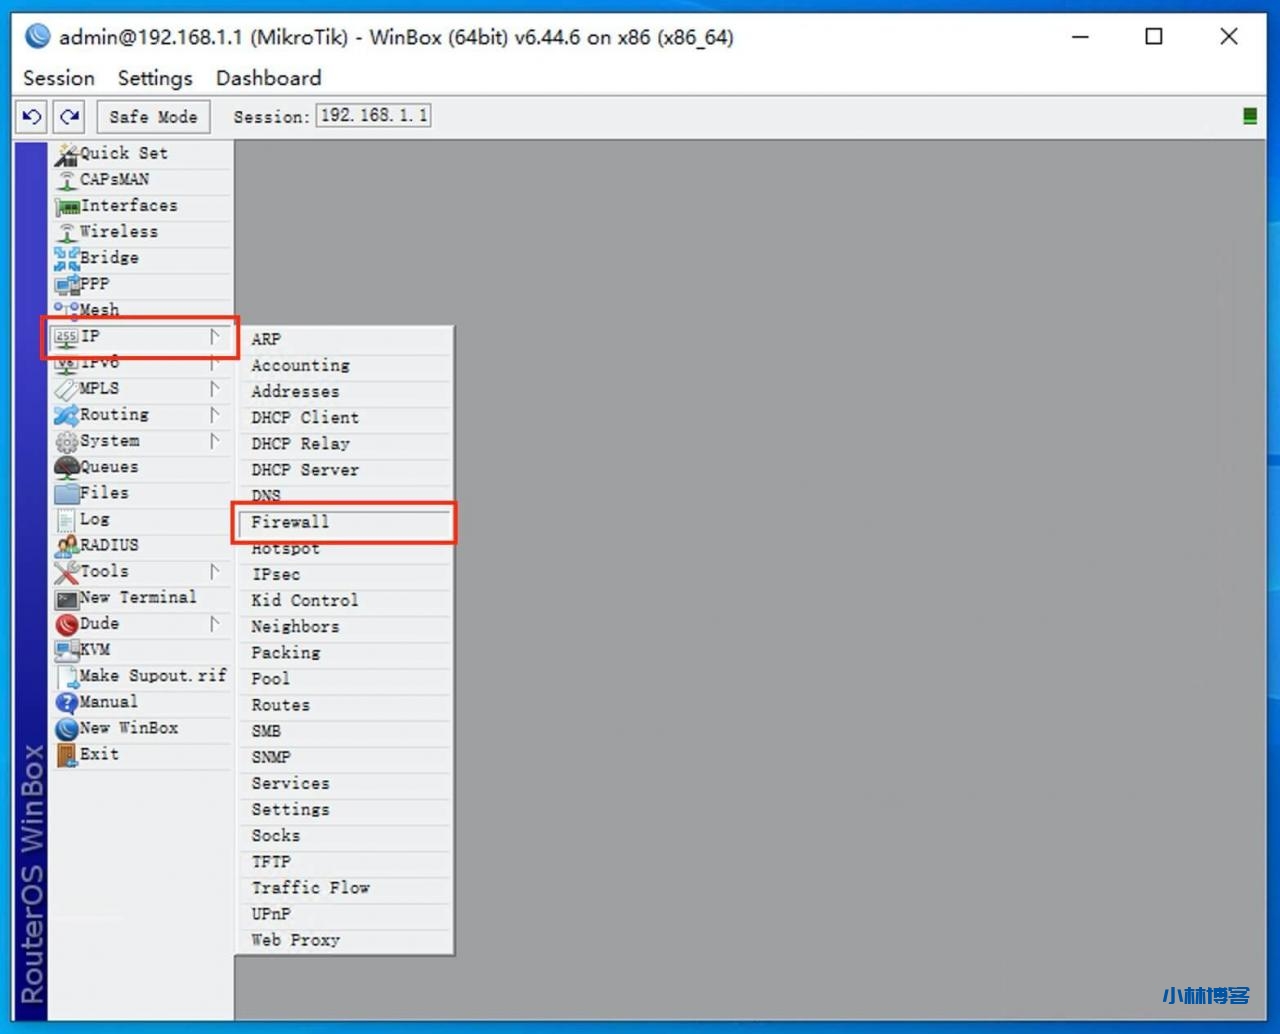
Task: Expand the System submenu arrow
Action: tap(214, 440)
